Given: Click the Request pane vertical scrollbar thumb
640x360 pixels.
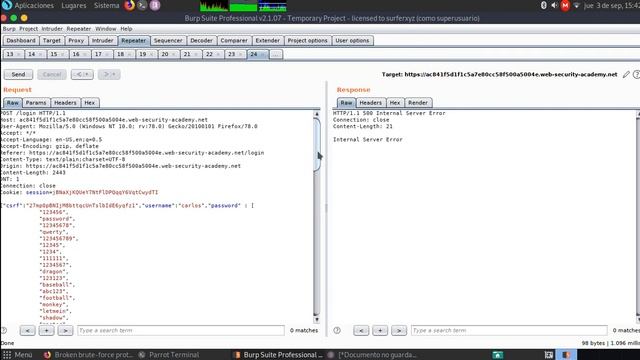Looking at the screenshot, I should [317, 144].
